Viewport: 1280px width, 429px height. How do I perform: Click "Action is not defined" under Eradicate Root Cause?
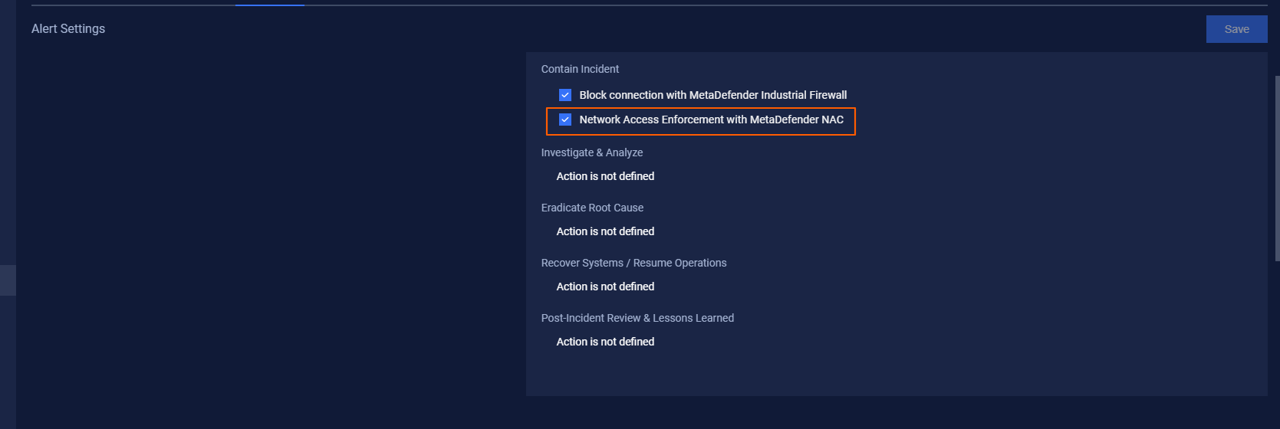(x=605, y=232)
